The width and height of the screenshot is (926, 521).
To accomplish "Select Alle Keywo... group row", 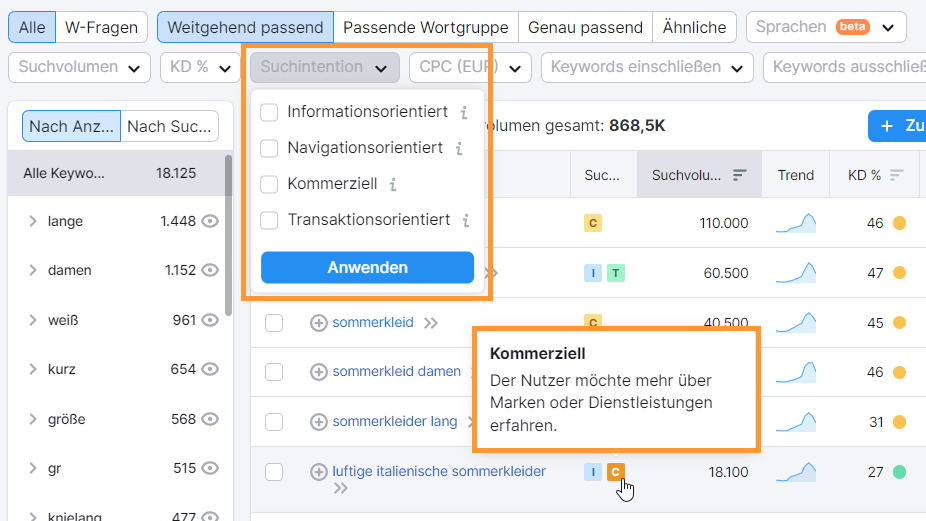I will click(116, 173).
